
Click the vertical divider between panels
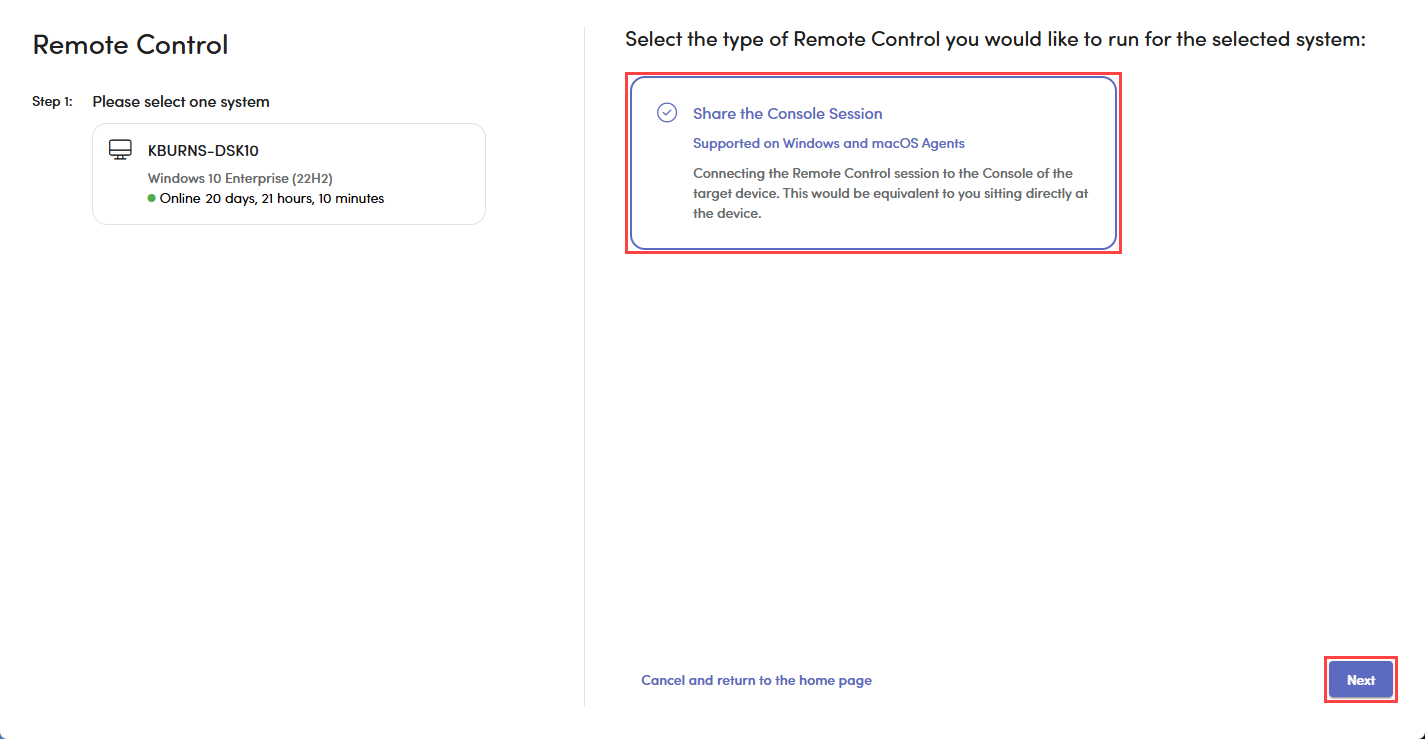tap(584, 400)
